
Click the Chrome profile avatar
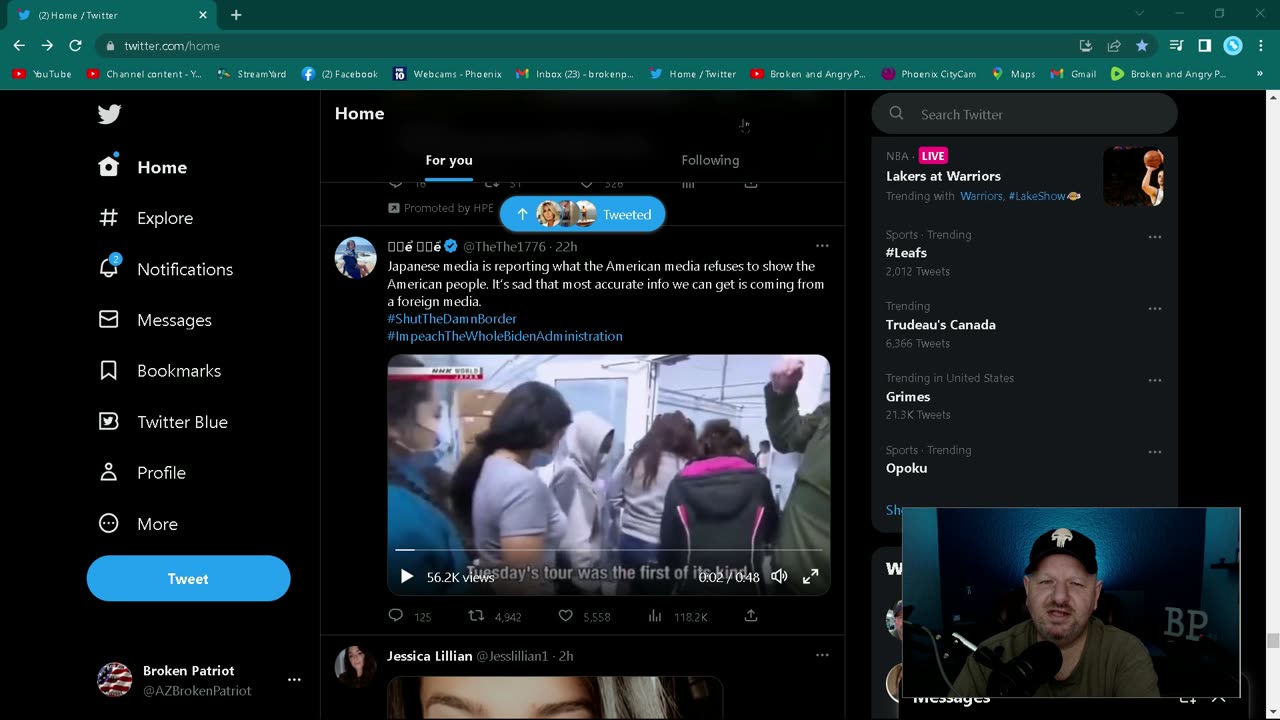pos(1233,45)
